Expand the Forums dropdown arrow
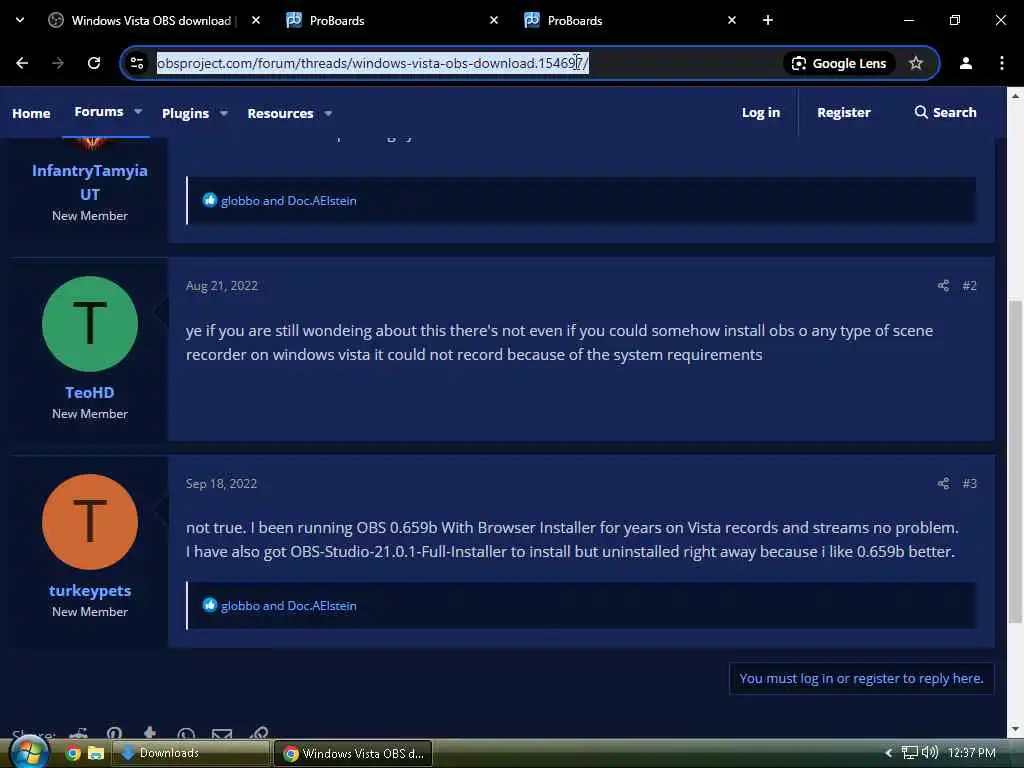1024x768 pixels. 138,112
